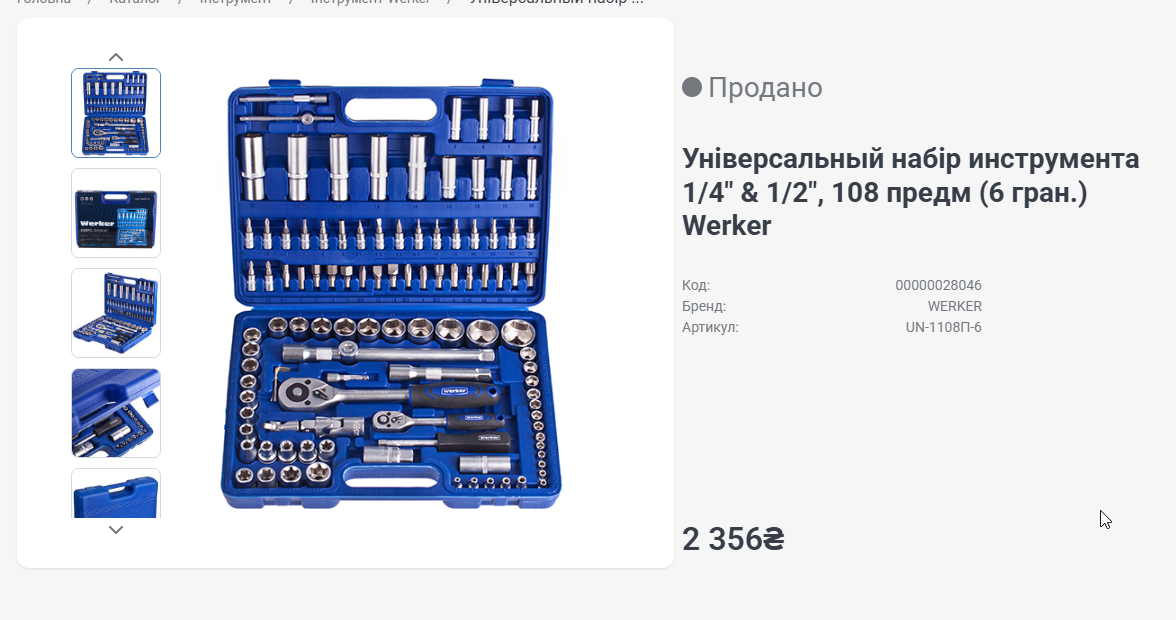Click the product code 00000028046

coord(938,285)
